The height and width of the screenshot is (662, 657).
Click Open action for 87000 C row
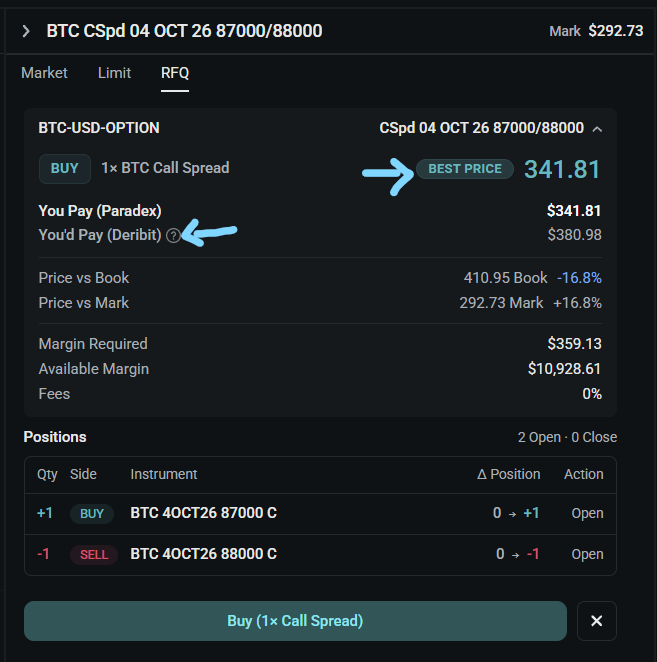coord(587,513)
